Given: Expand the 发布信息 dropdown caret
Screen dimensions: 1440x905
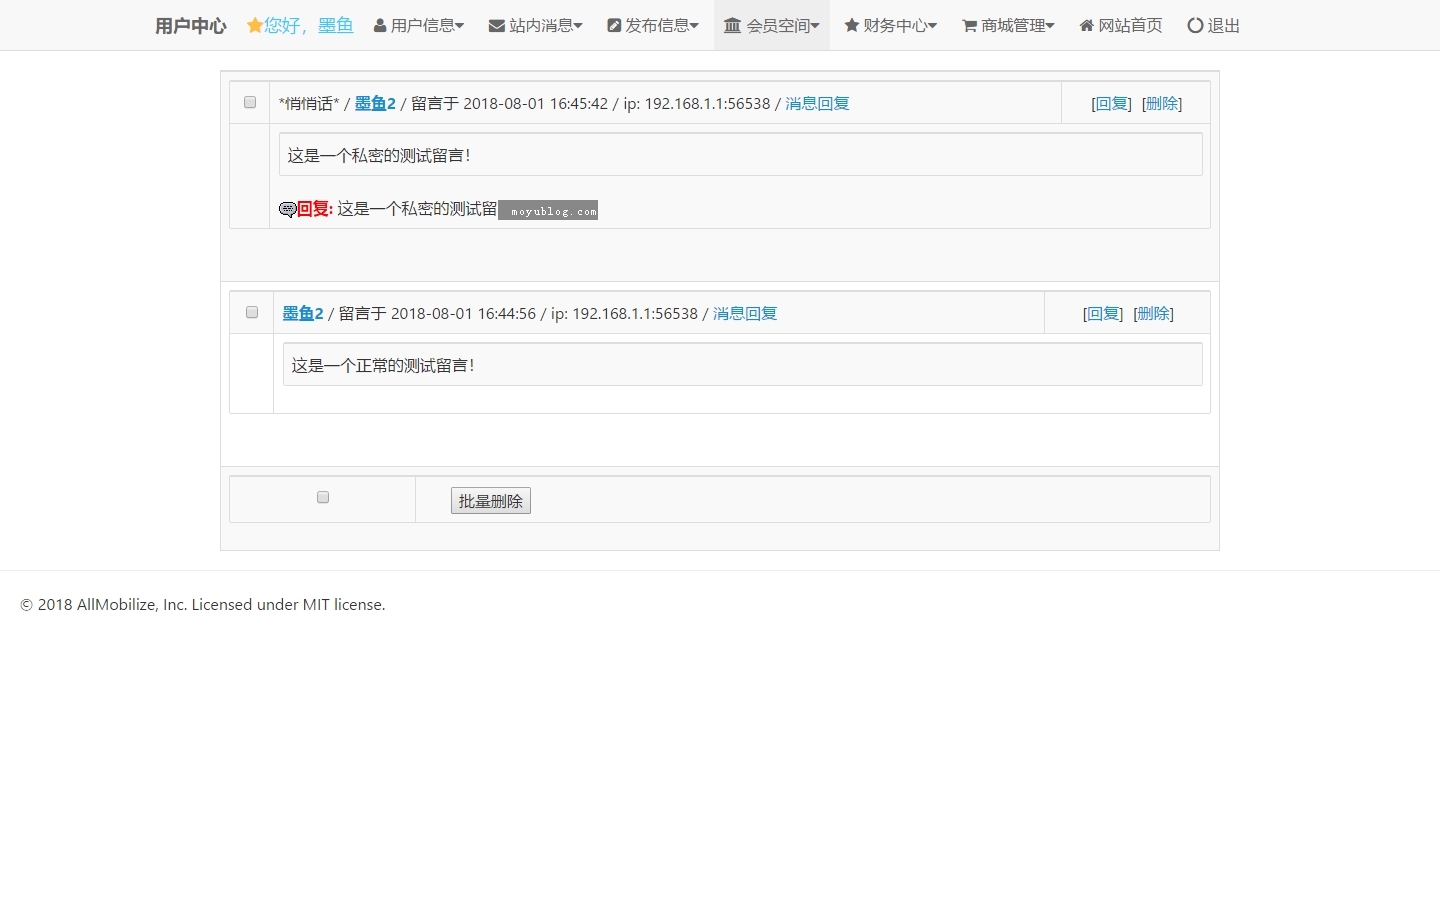Looking at the screenshot, I should [694, 26].
